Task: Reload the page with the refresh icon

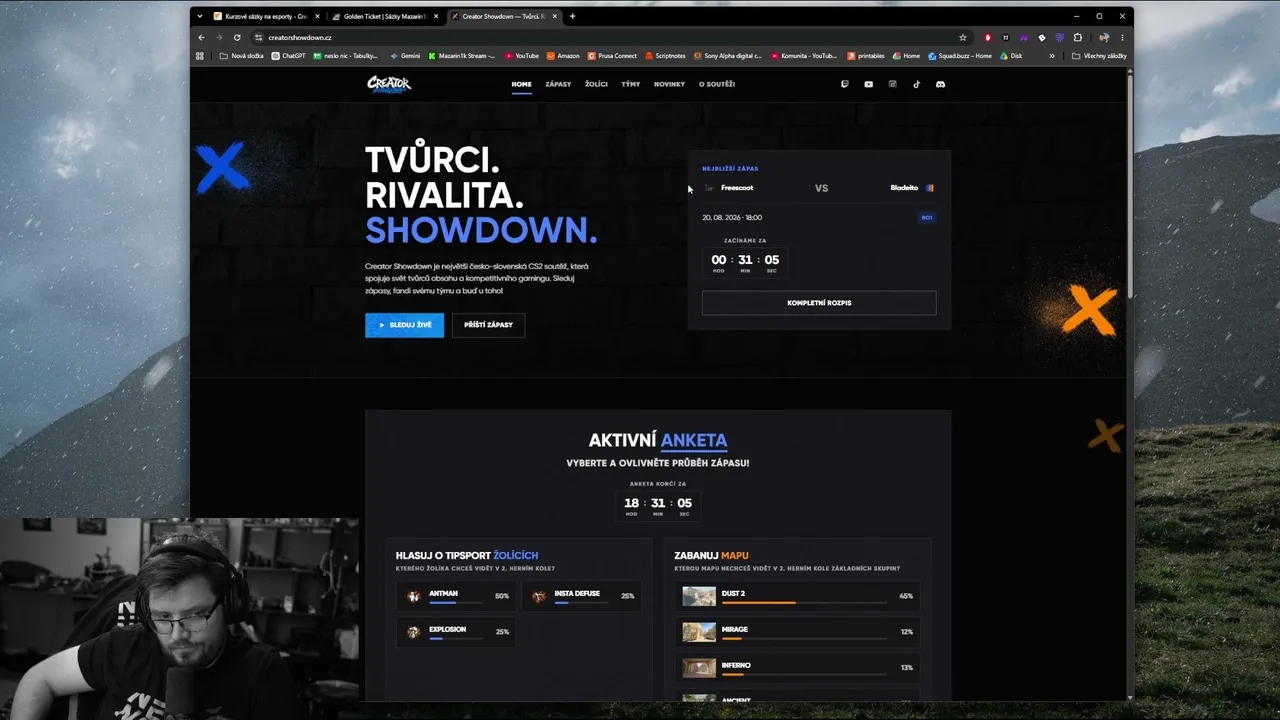Action: coord(237,37)
